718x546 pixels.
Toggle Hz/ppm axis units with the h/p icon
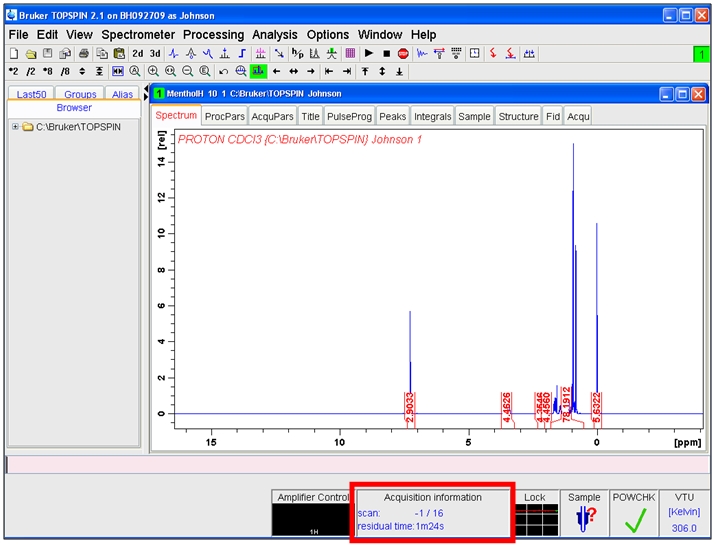298,54
